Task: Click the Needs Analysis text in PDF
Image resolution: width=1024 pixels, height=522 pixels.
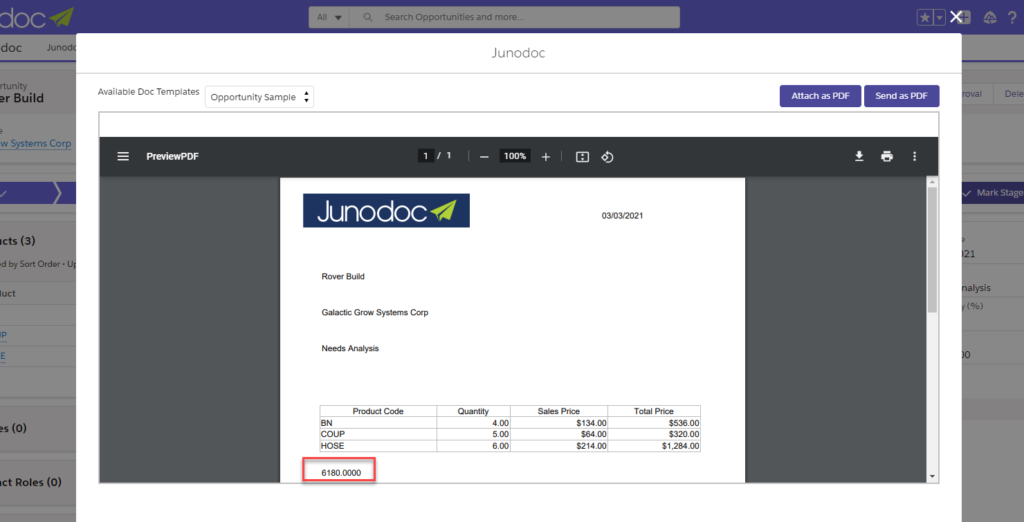Action: (x=350, y=348)
